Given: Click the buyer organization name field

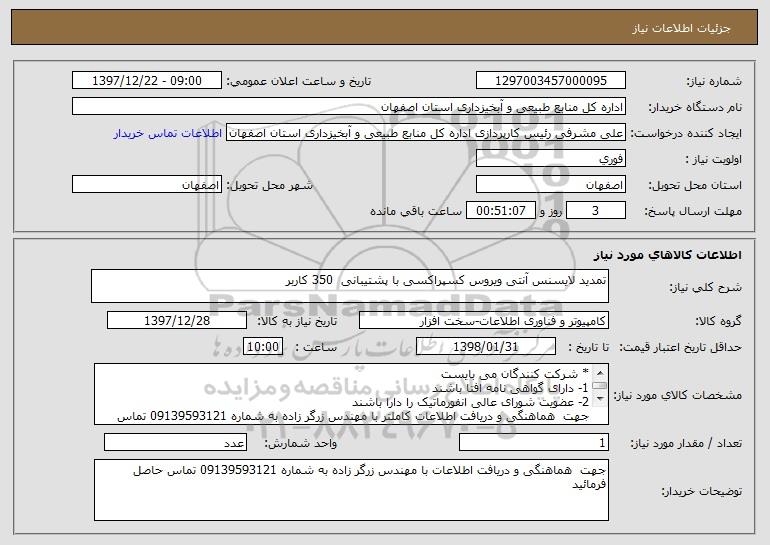Looking at the screenshot, I should click(349, 107).
